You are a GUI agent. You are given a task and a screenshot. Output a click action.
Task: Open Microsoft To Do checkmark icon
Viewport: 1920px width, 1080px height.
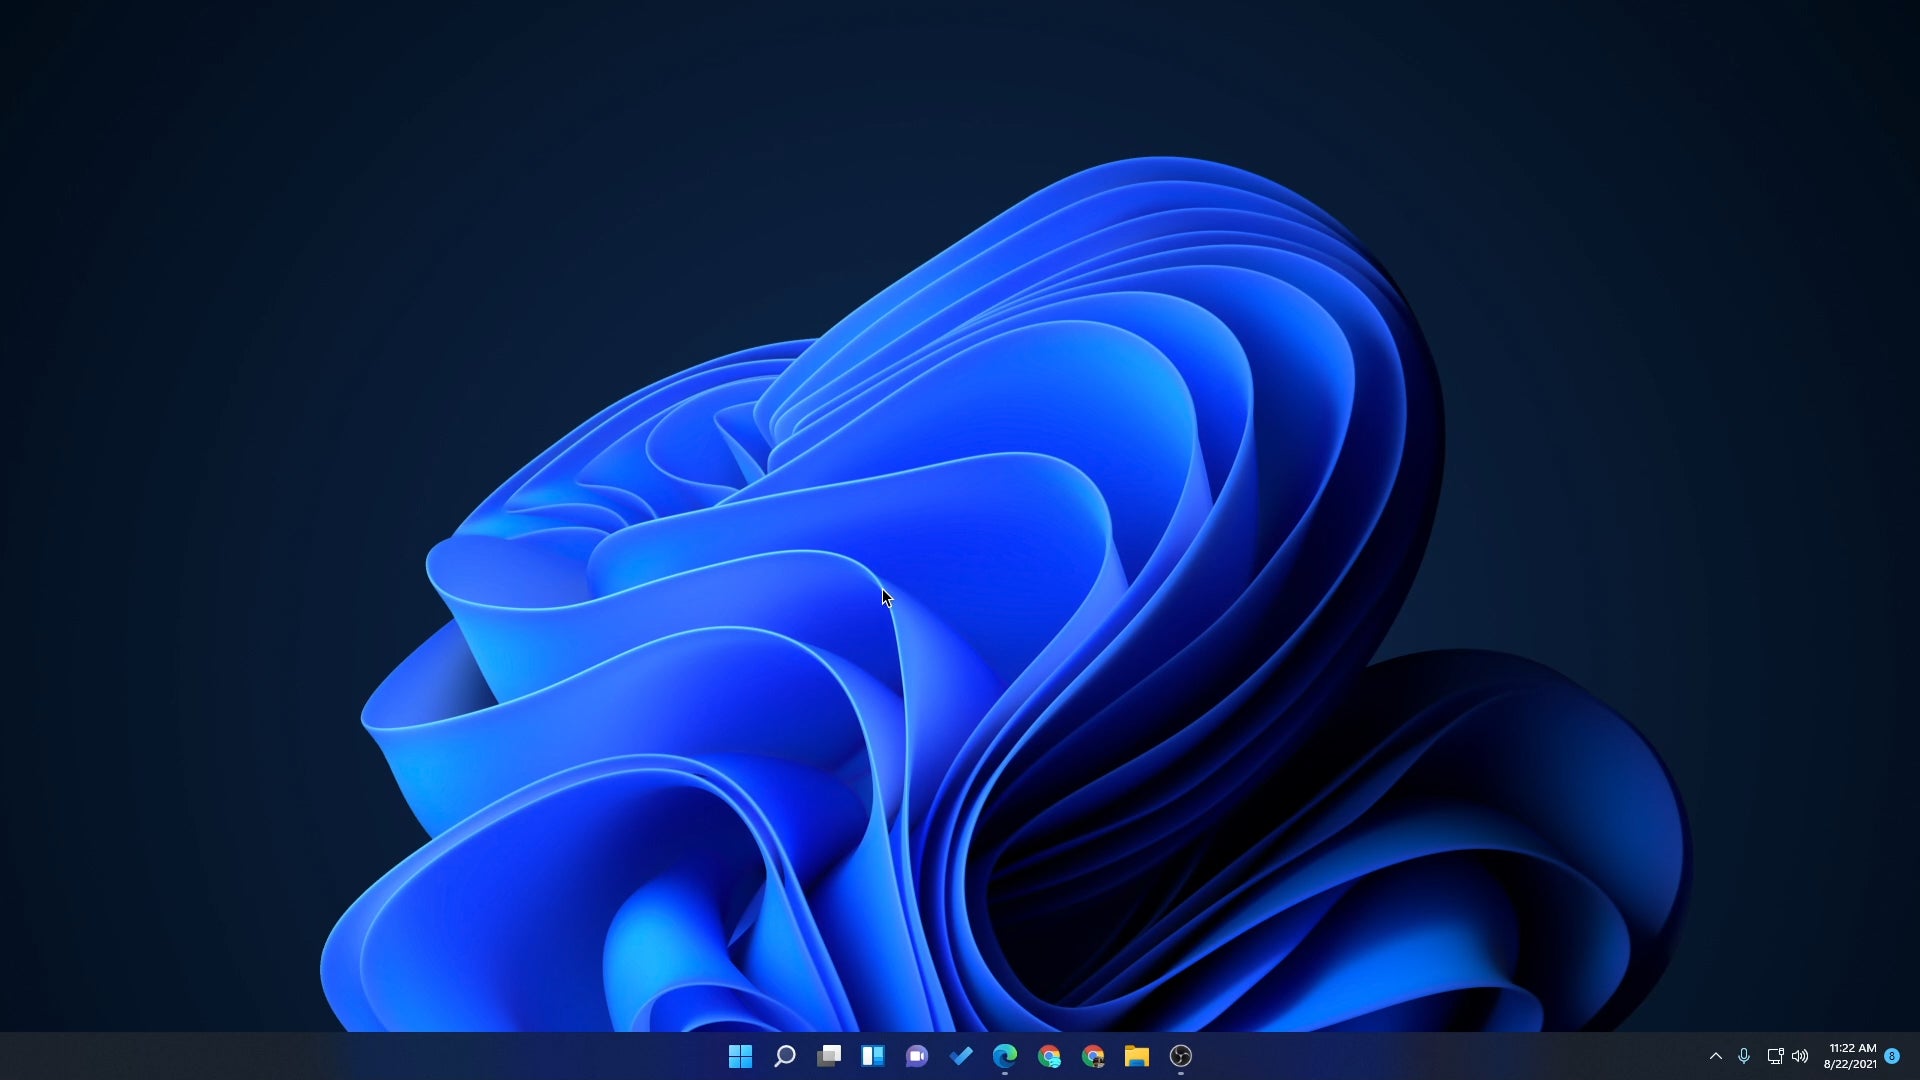tap(961, 1056)
